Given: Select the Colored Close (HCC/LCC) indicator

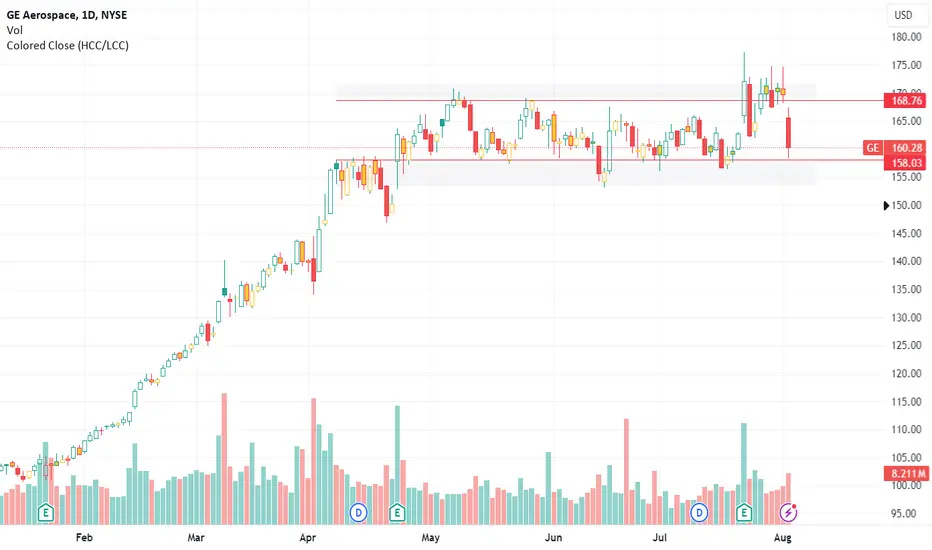Looking at the screenshot, I should tap(67, 45).
